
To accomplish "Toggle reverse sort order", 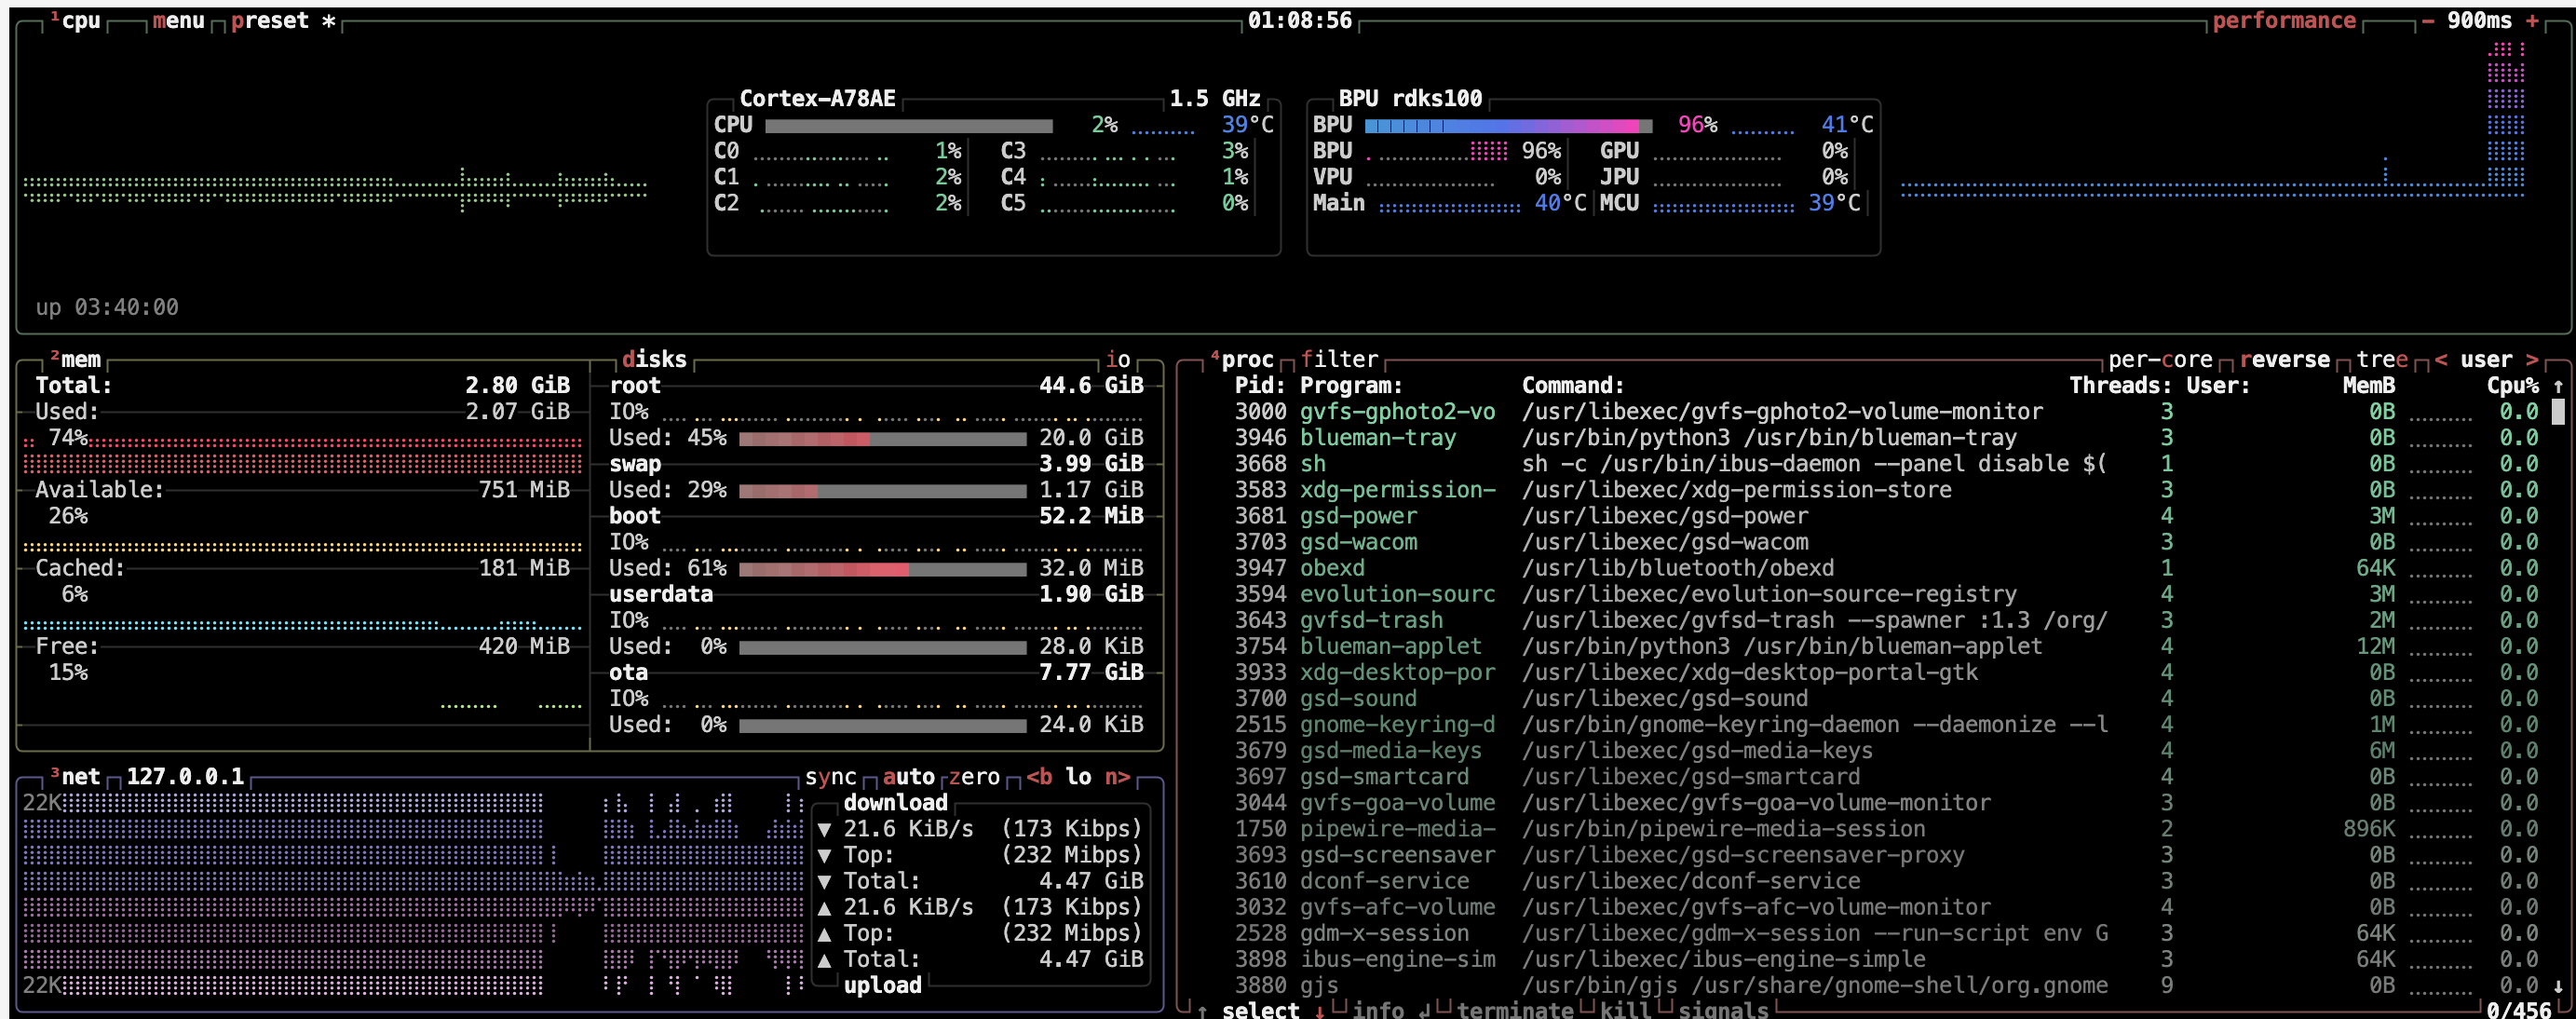I will tap(2284, 359).
